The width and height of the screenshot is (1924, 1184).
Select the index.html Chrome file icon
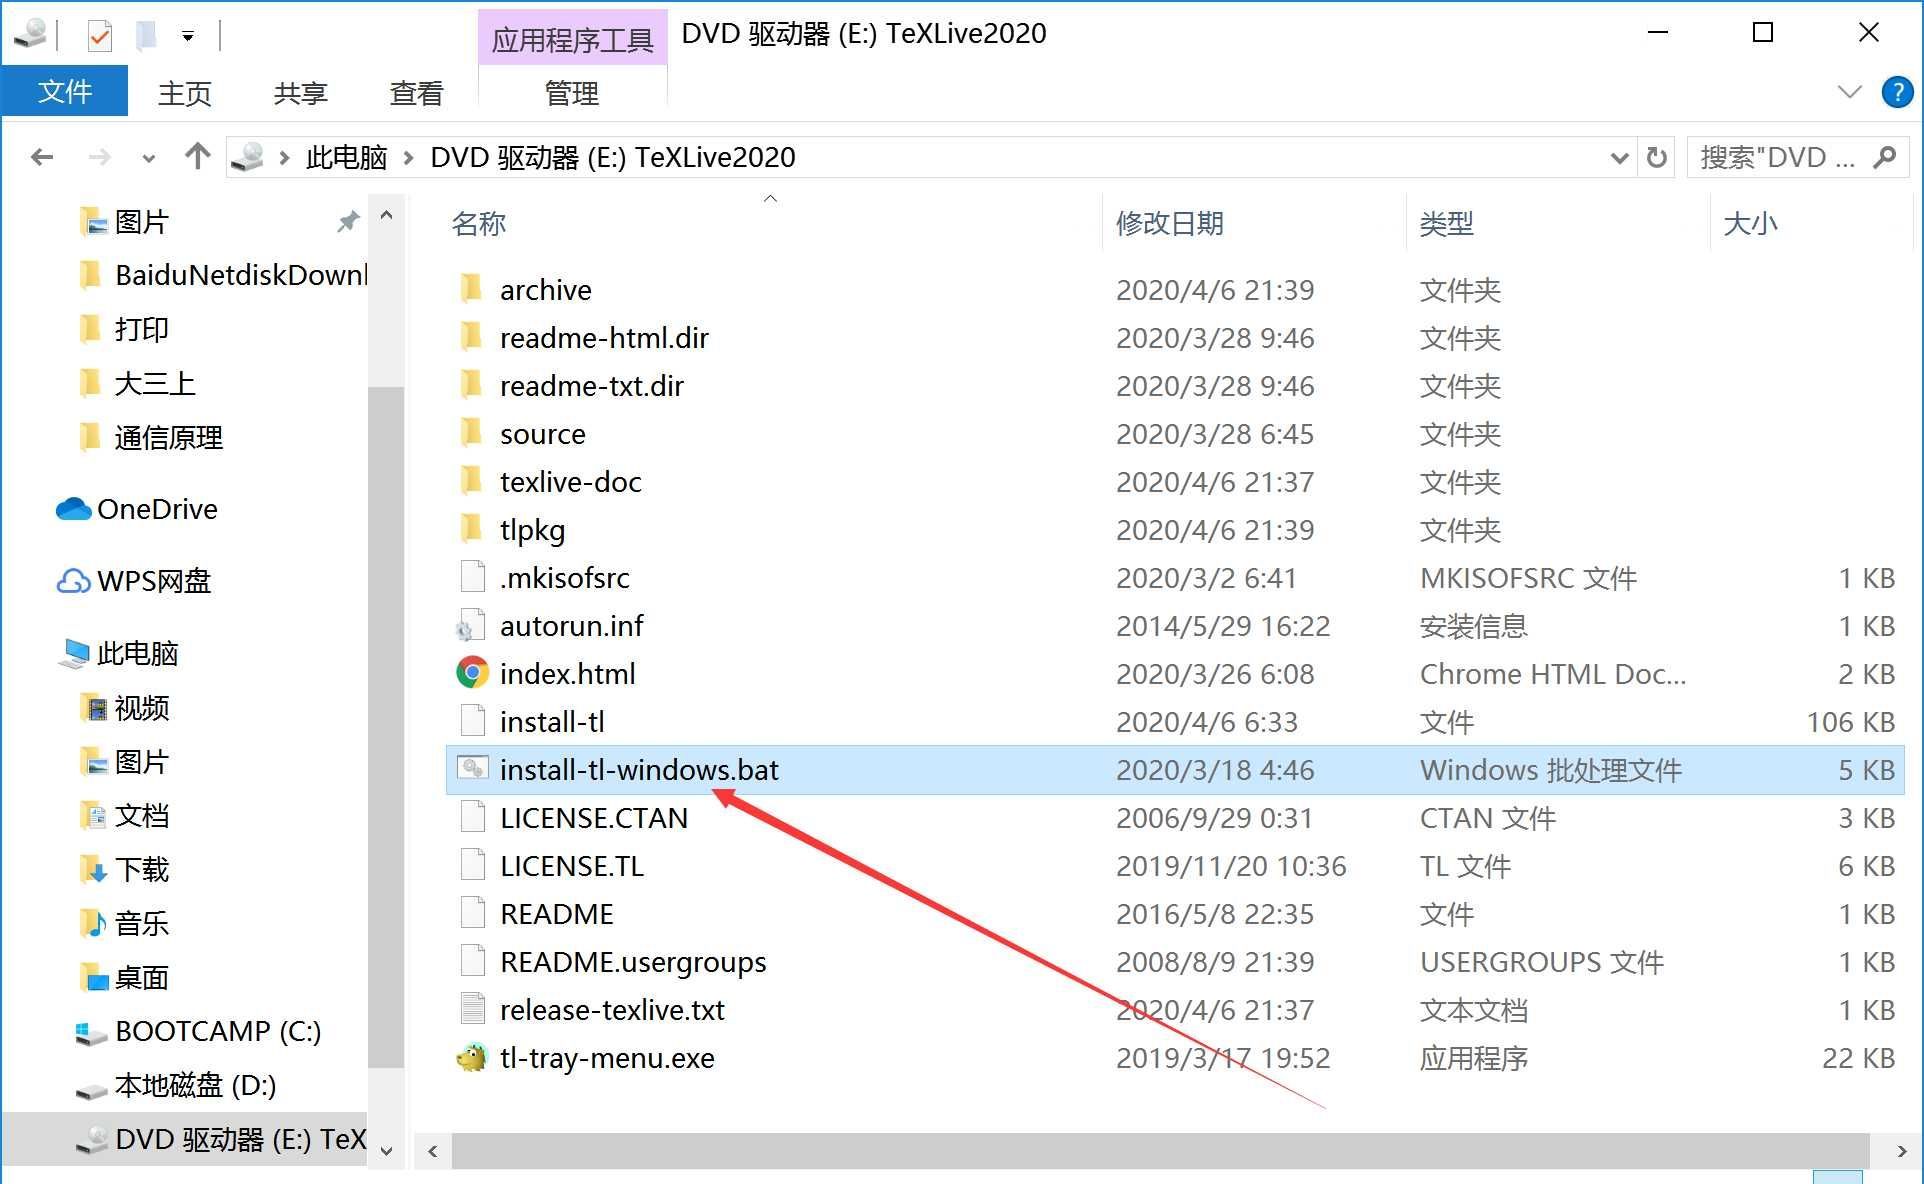(x=472, y=673)
